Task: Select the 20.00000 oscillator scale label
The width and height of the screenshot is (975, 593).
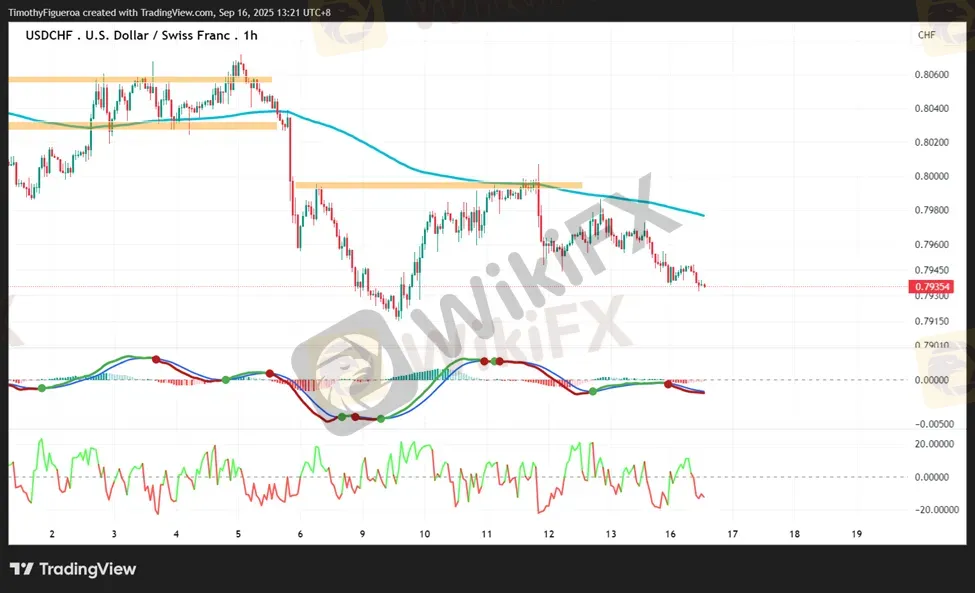Action: pos(934,444)
